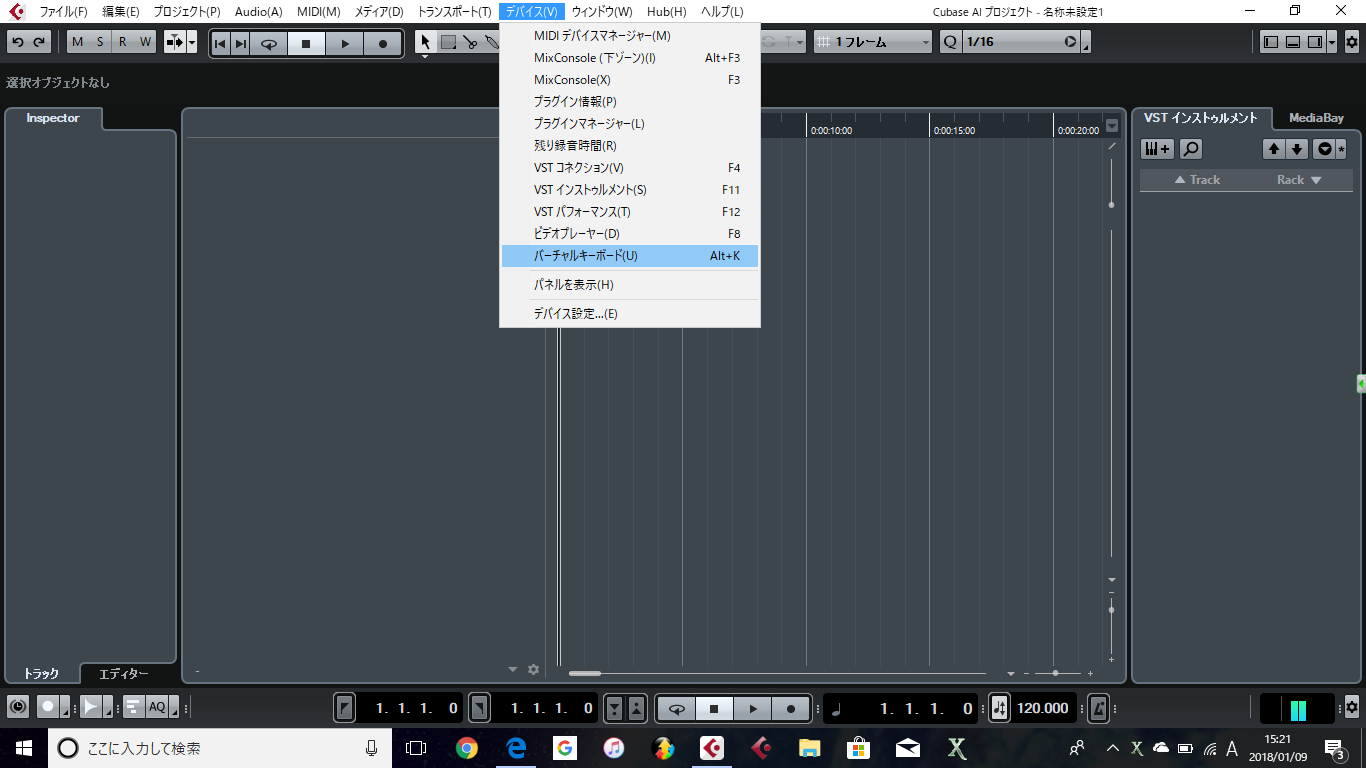Click the Undo arrow in the toolbar
Screen dimensions: 1366x768
[x=18, y=42]
